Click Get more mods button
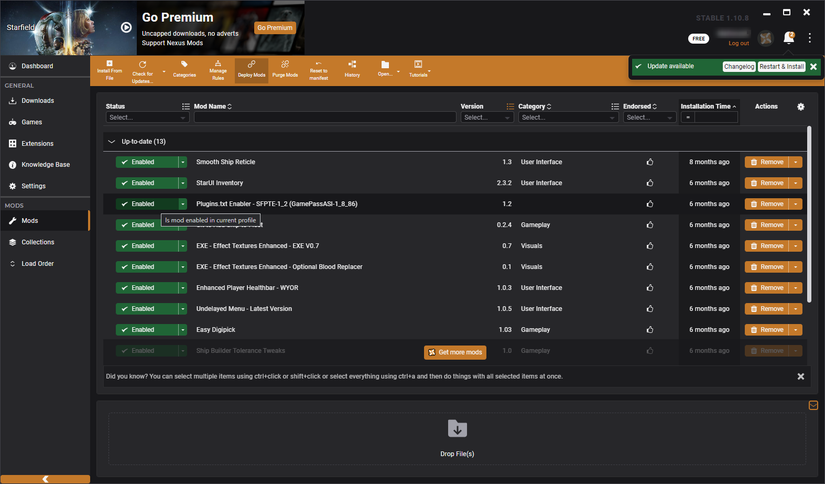The image size is (825, 484). coord(455,352)
